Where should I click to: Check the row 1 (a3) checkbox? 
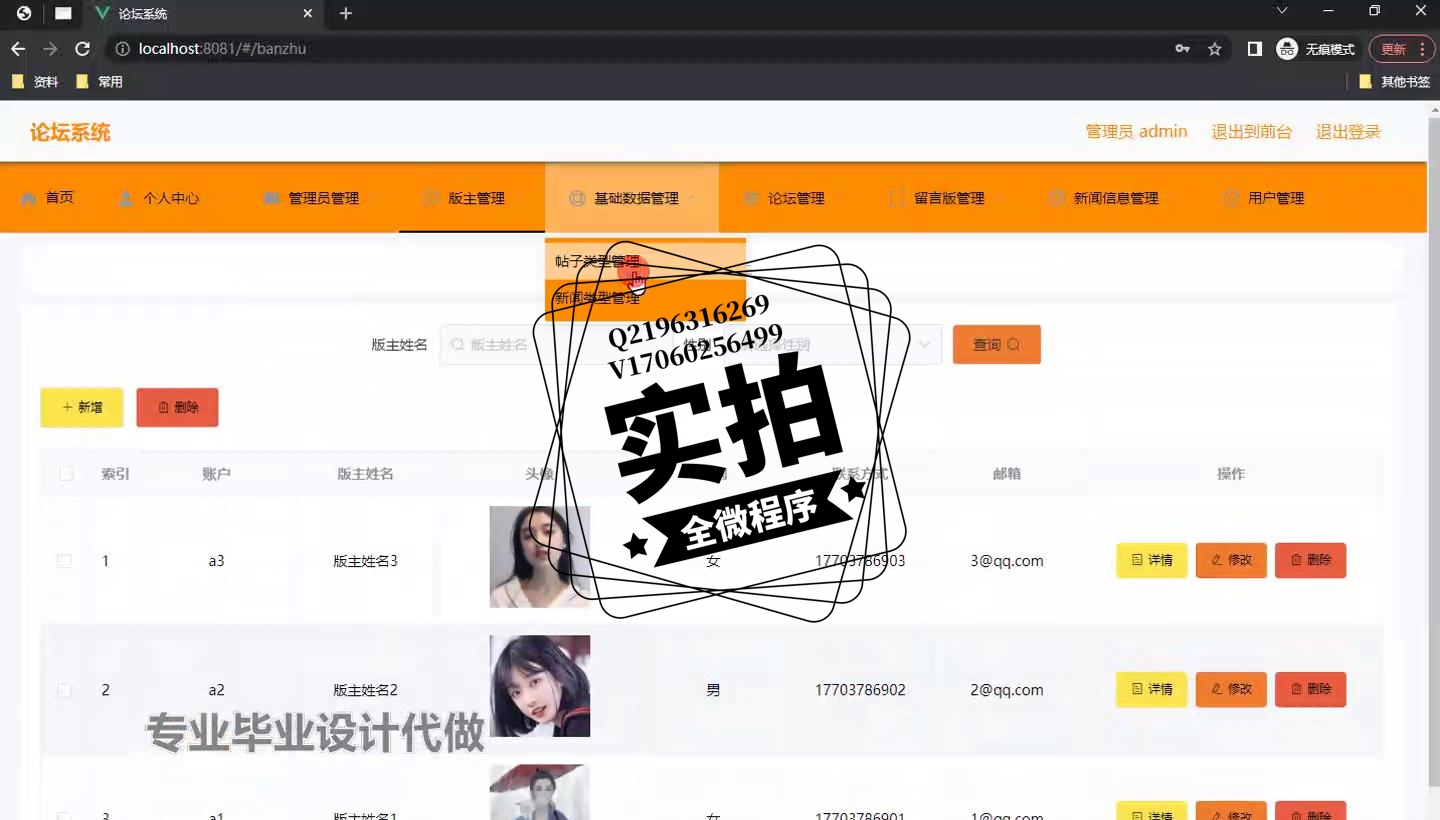click(64, 561)
